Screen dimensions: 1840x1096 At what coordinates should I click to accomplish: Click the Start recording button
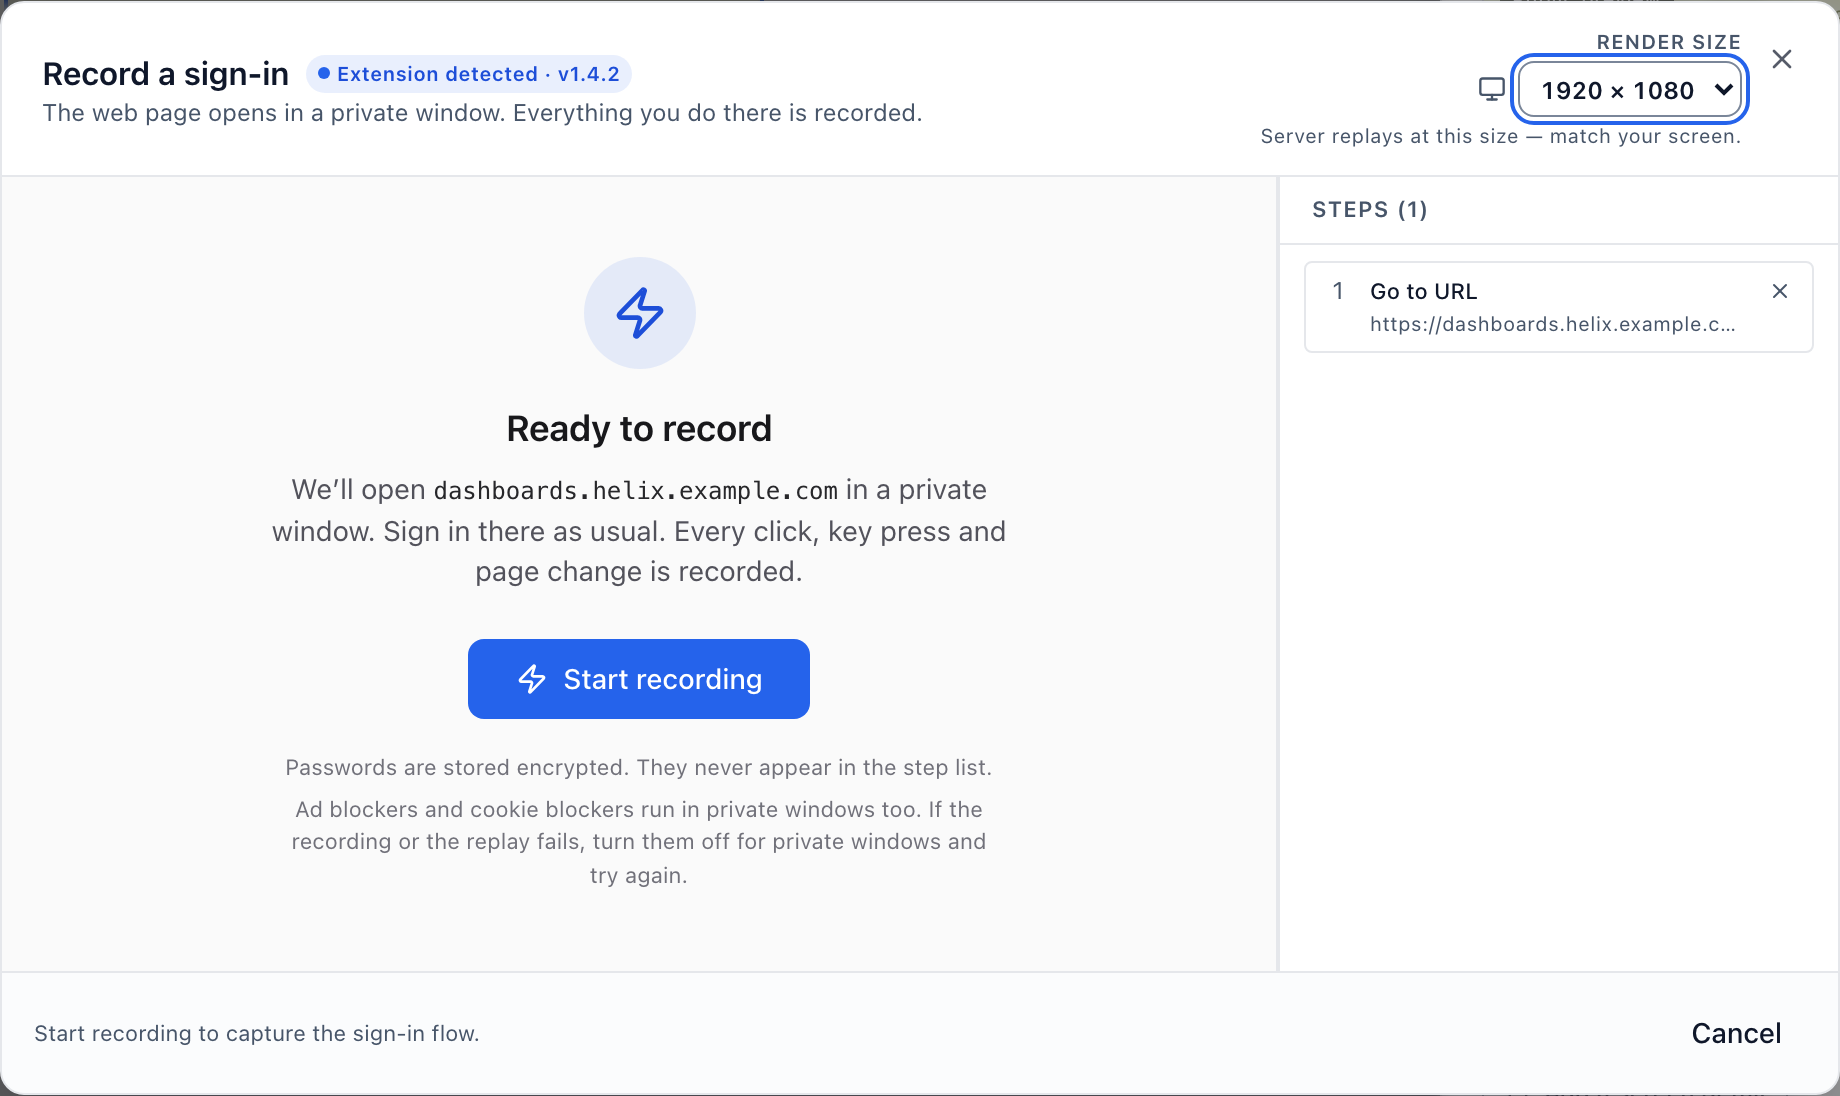[x=638, y=679]
